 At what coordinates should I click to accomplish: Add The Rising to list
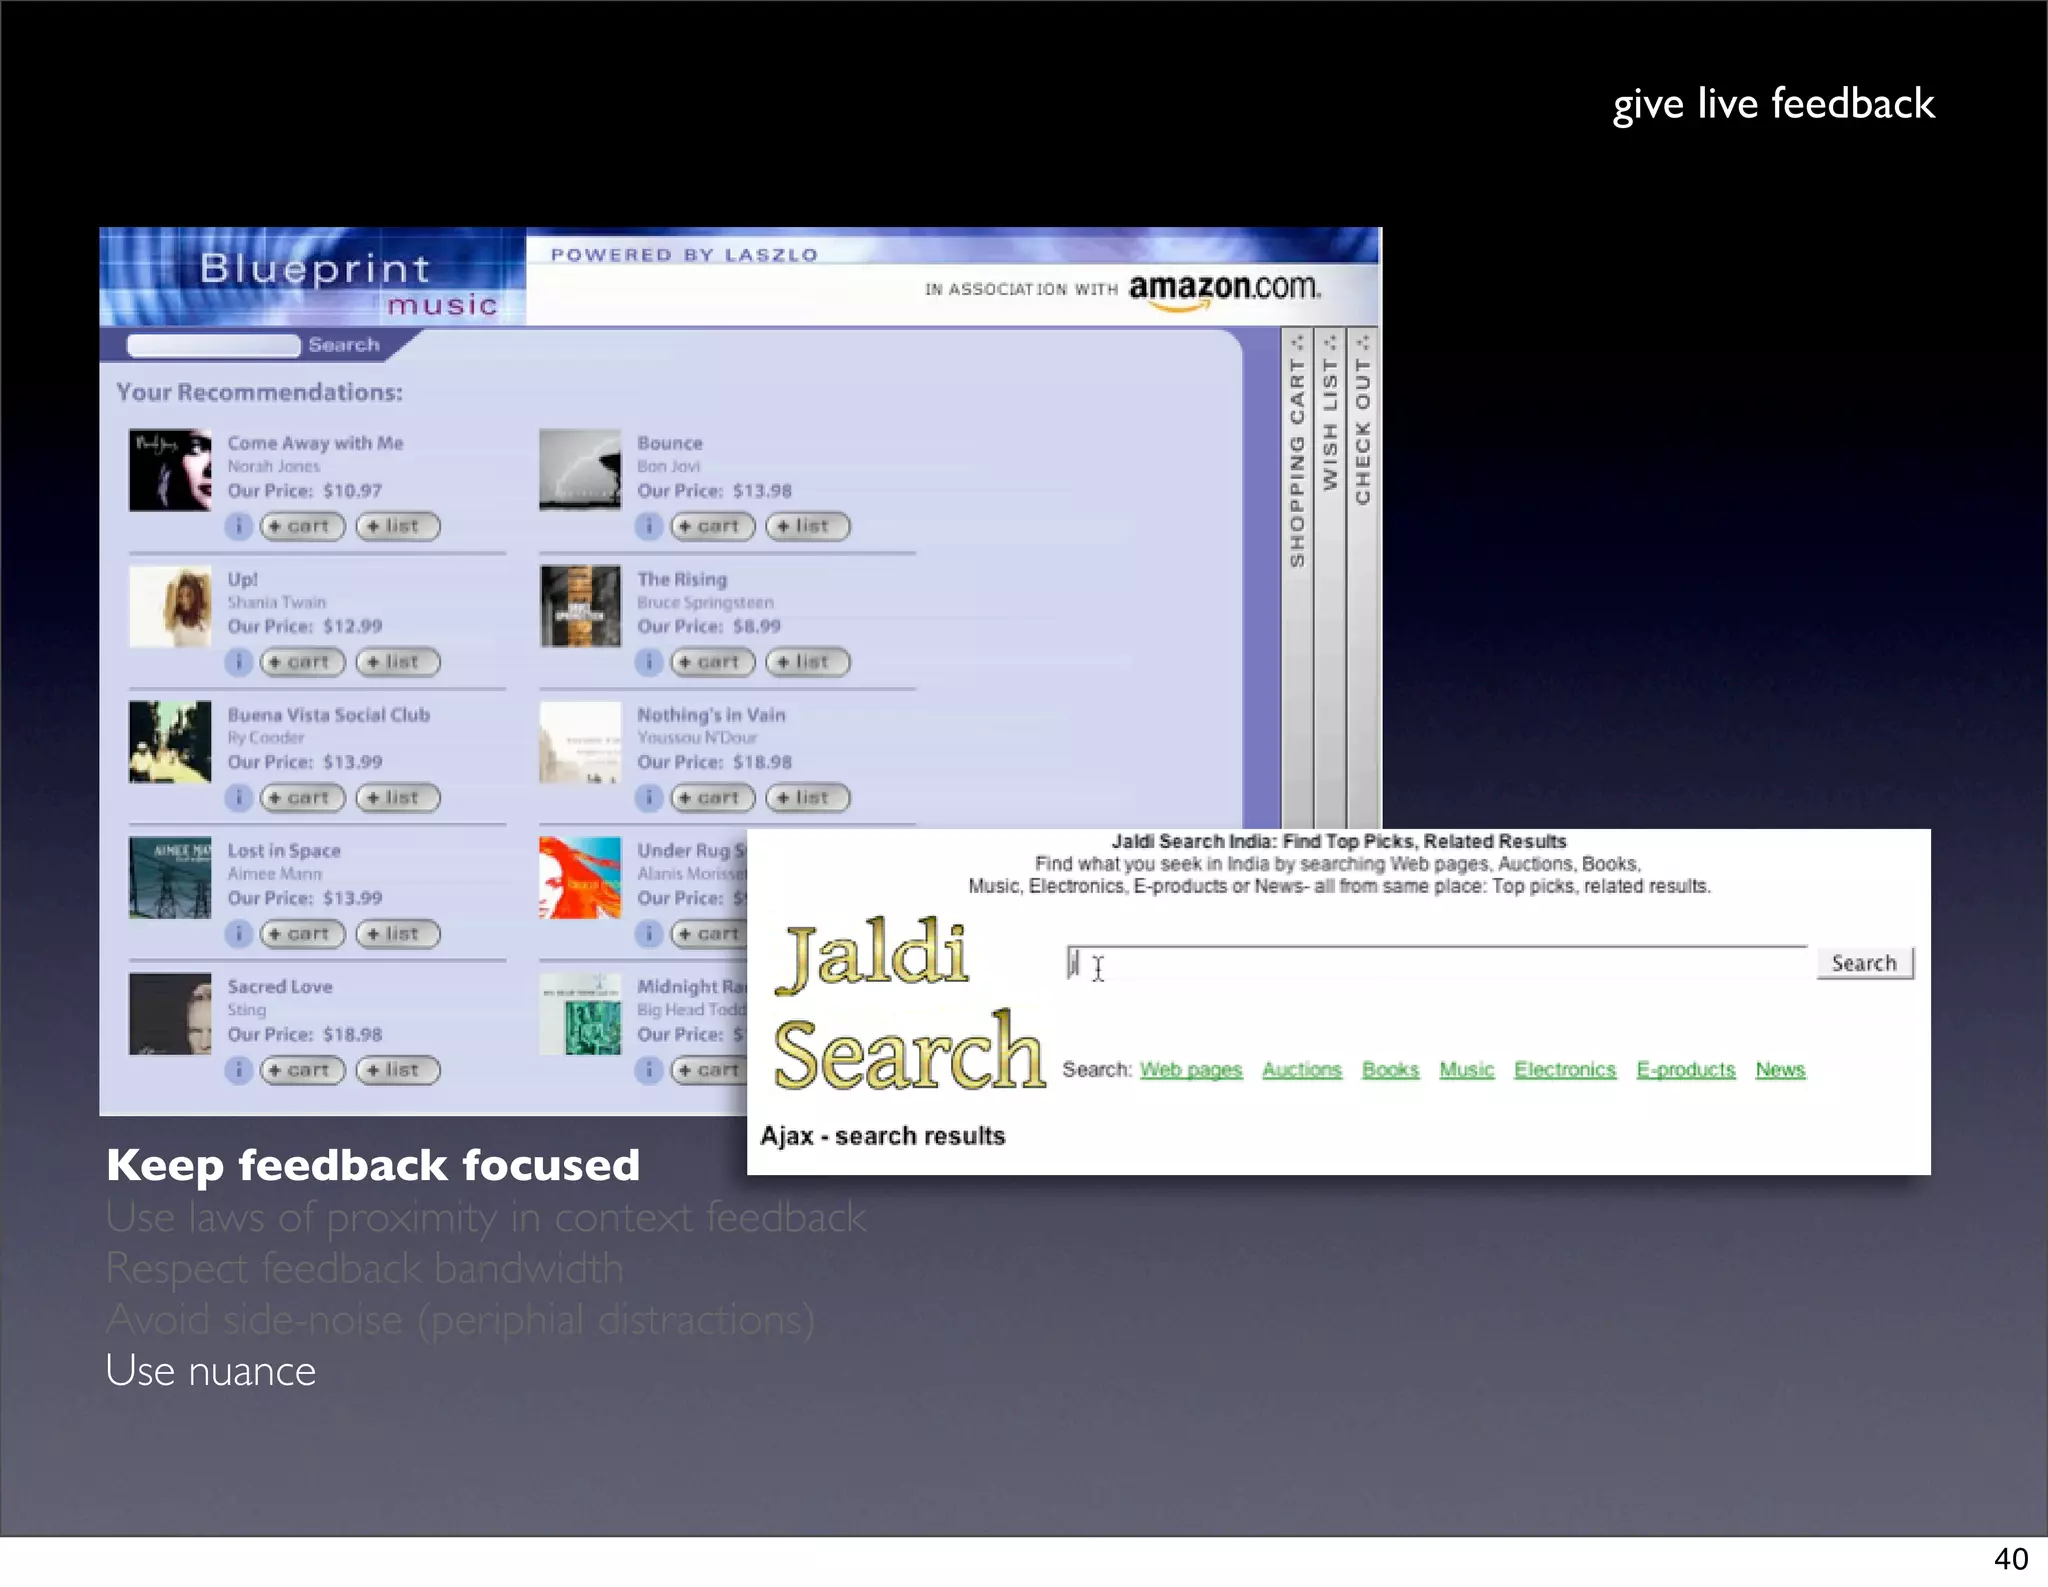(x=808, y=662)
